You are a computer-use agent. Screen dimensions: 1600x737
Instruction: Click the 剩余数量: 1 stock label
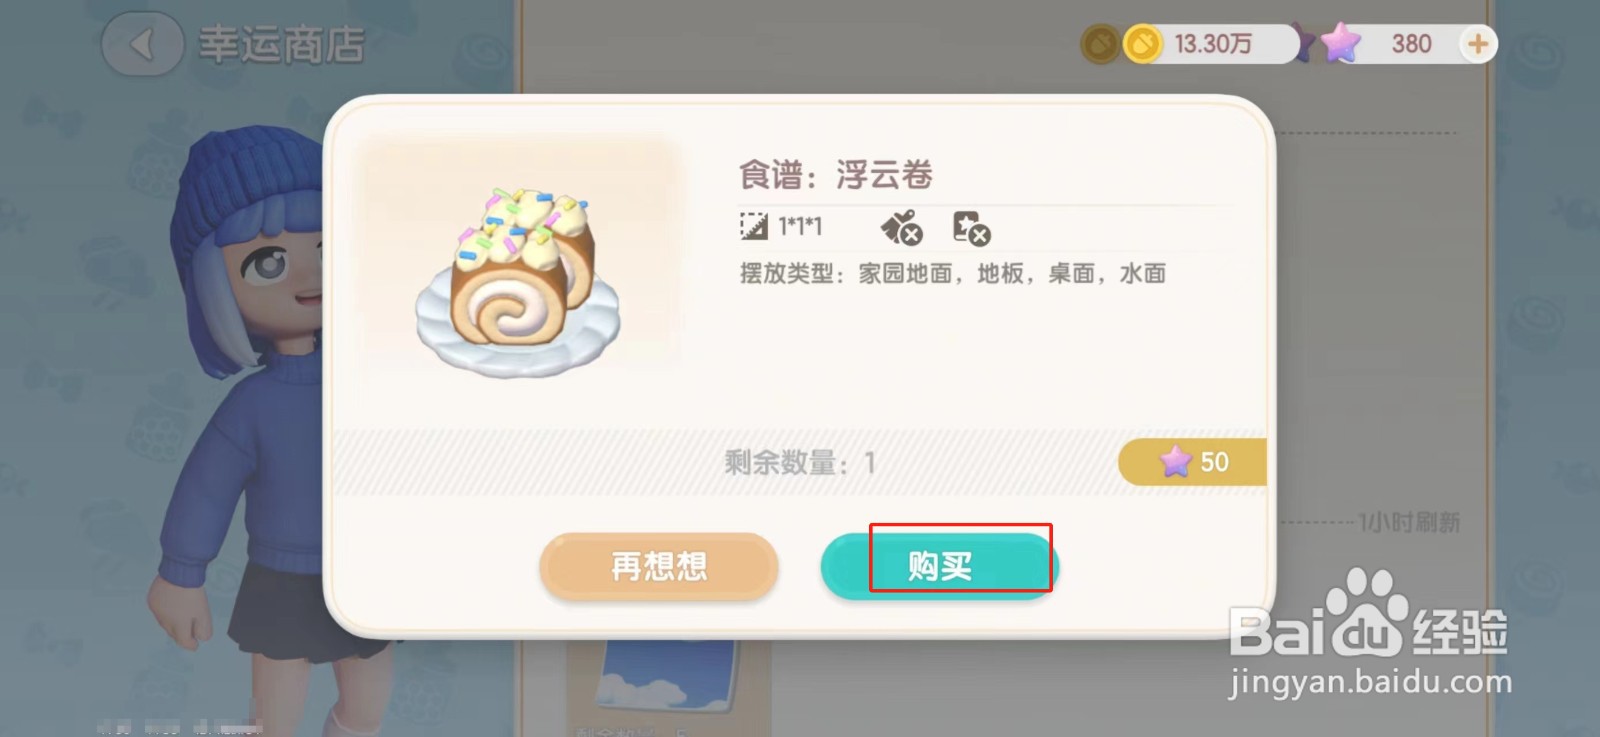(800, 462)
